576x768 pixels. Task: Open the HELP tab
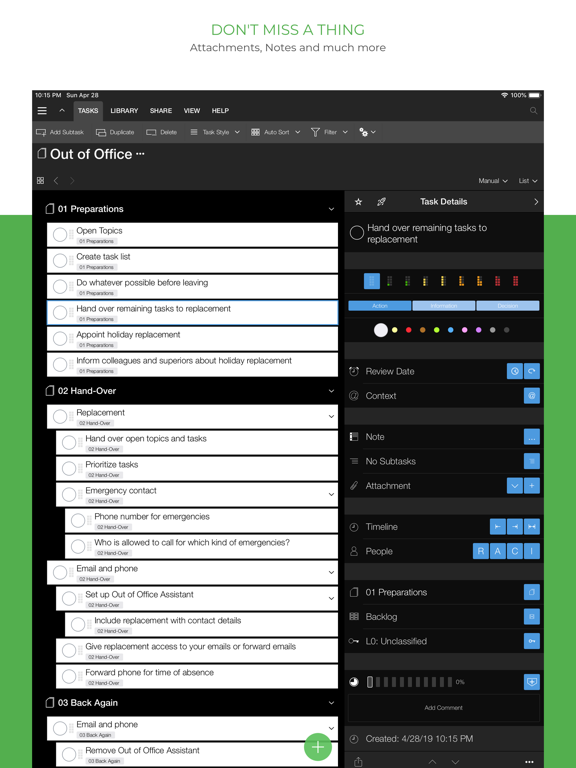click(x=220, y=111)
